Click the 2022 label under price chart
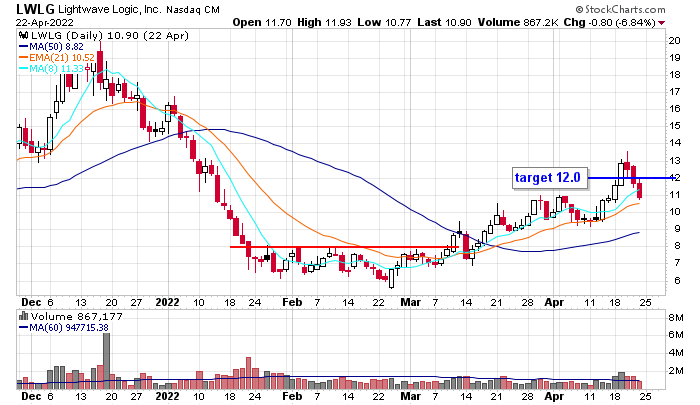The width and height of the screenshot is (700, 405). (x=167, y=302)
